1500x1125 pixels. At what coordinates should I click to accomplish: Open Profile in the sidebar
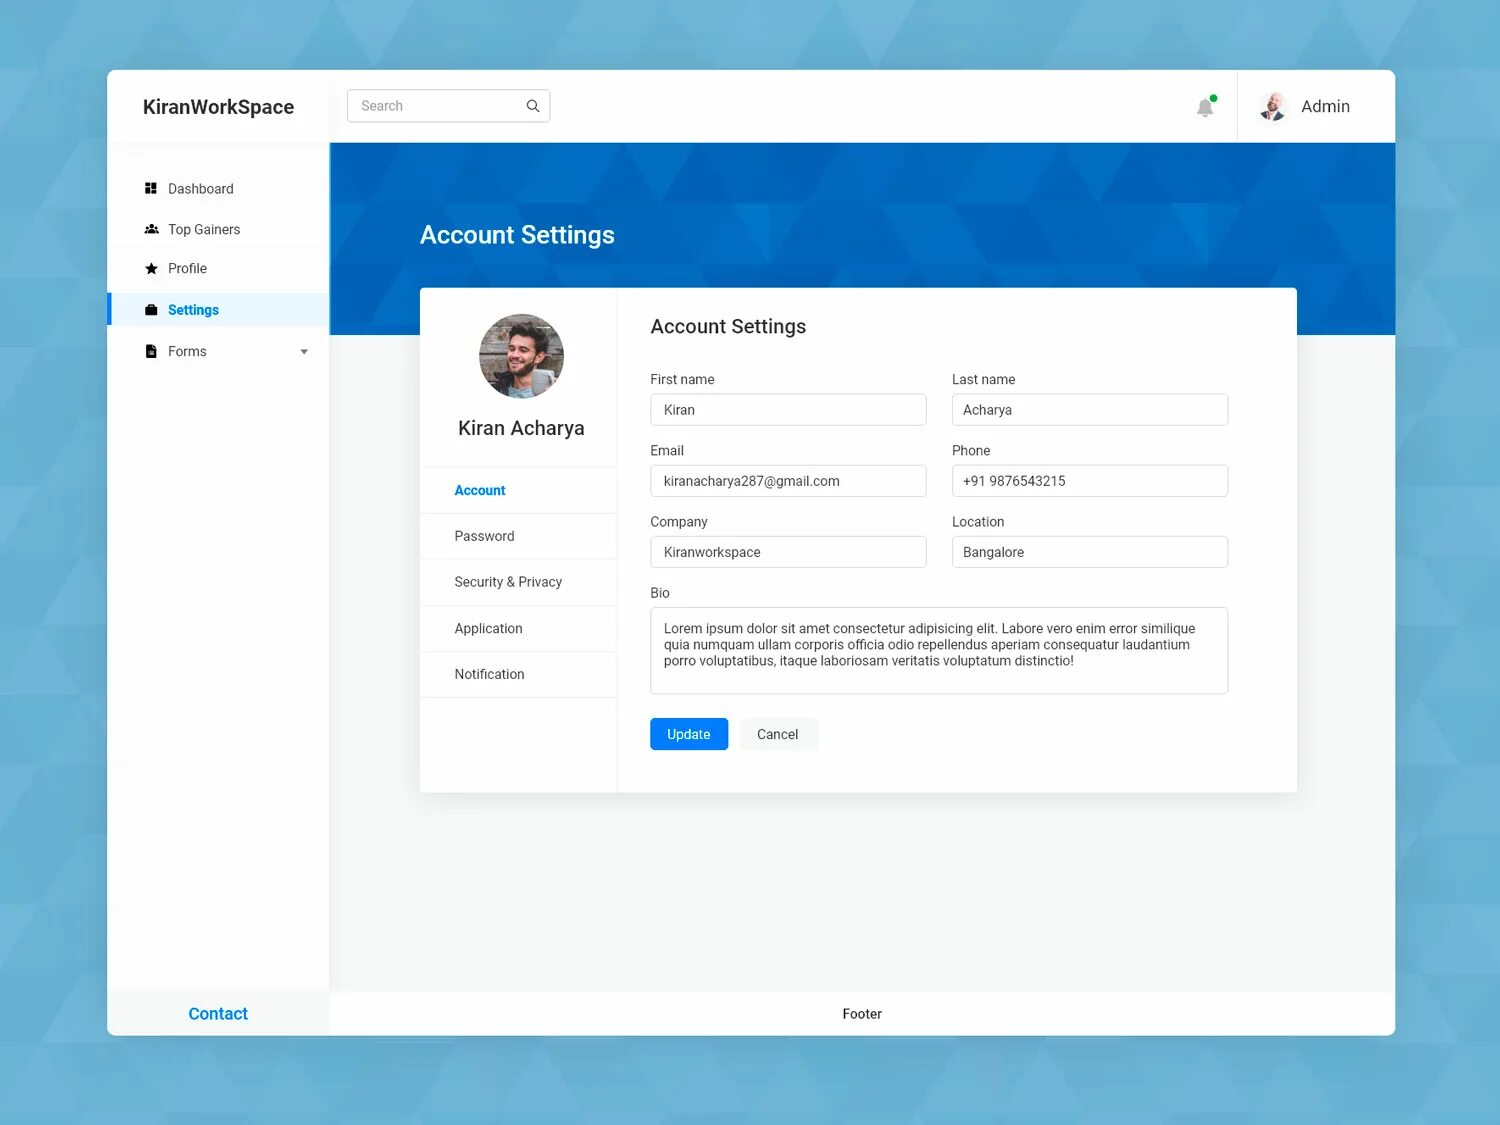218,269
